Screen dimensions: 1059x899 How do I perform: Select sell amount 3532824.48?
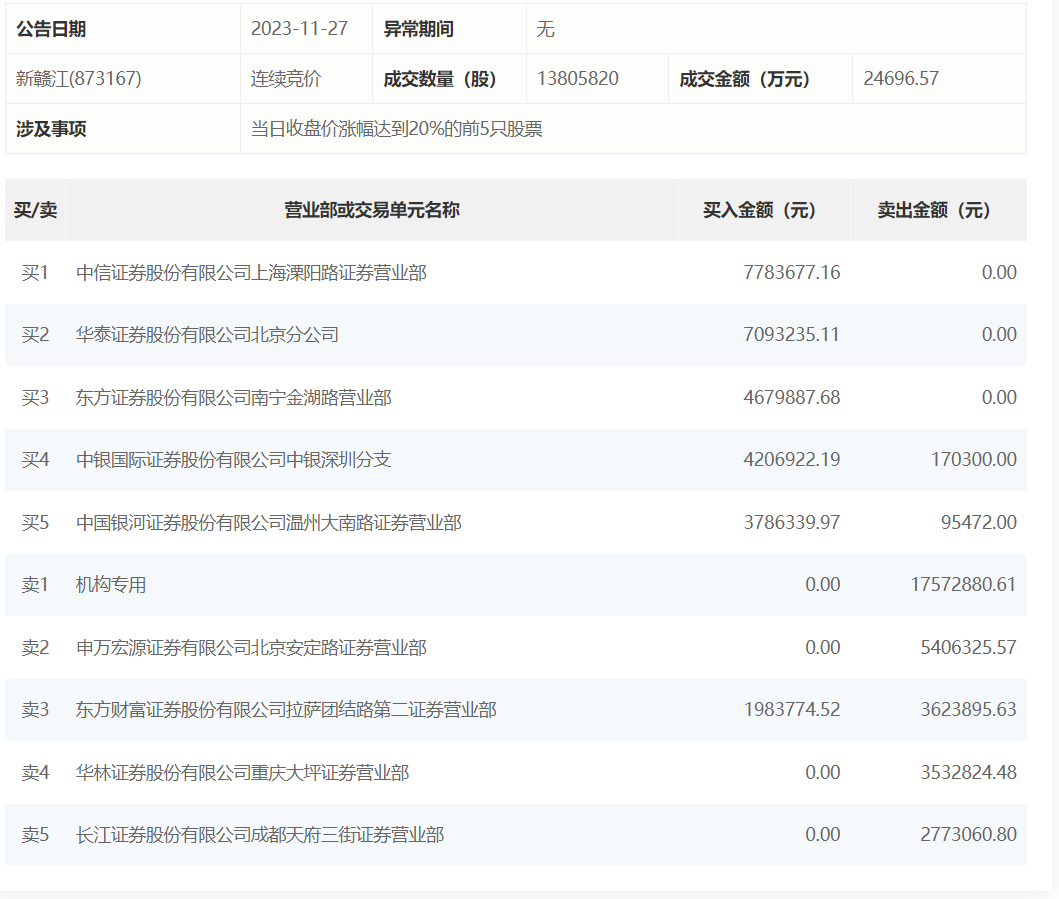click(x=968, y=772)
